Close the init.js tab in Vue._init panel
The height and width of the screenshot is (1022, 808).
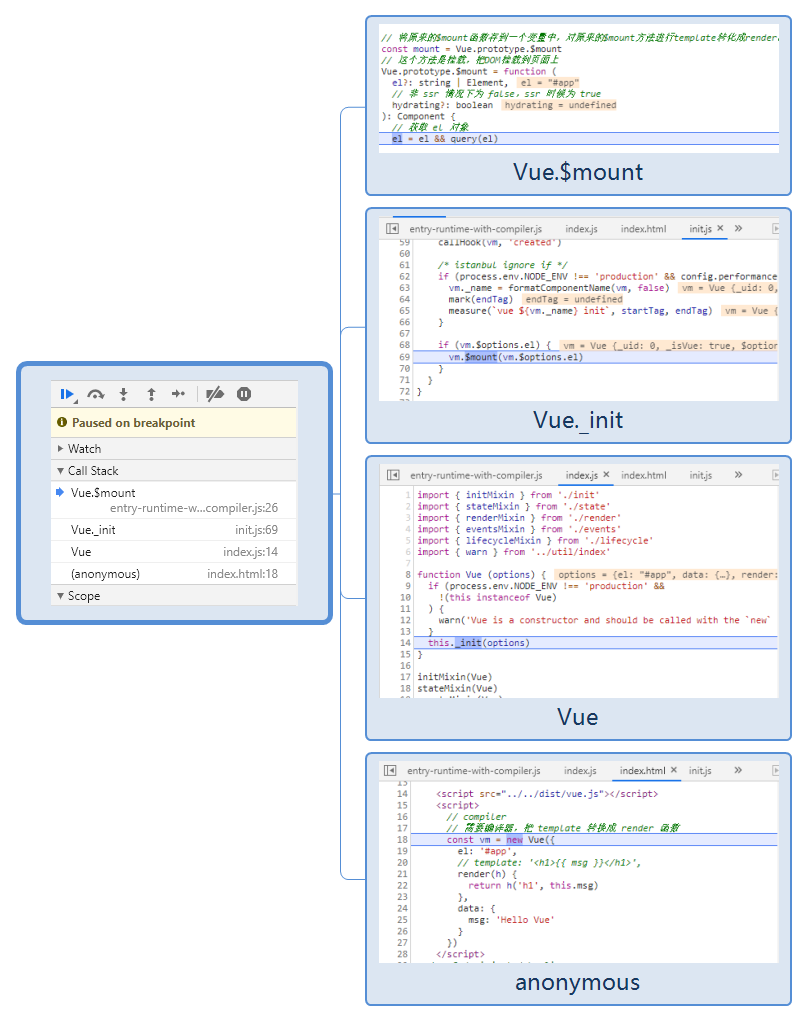tap(720, 228)
